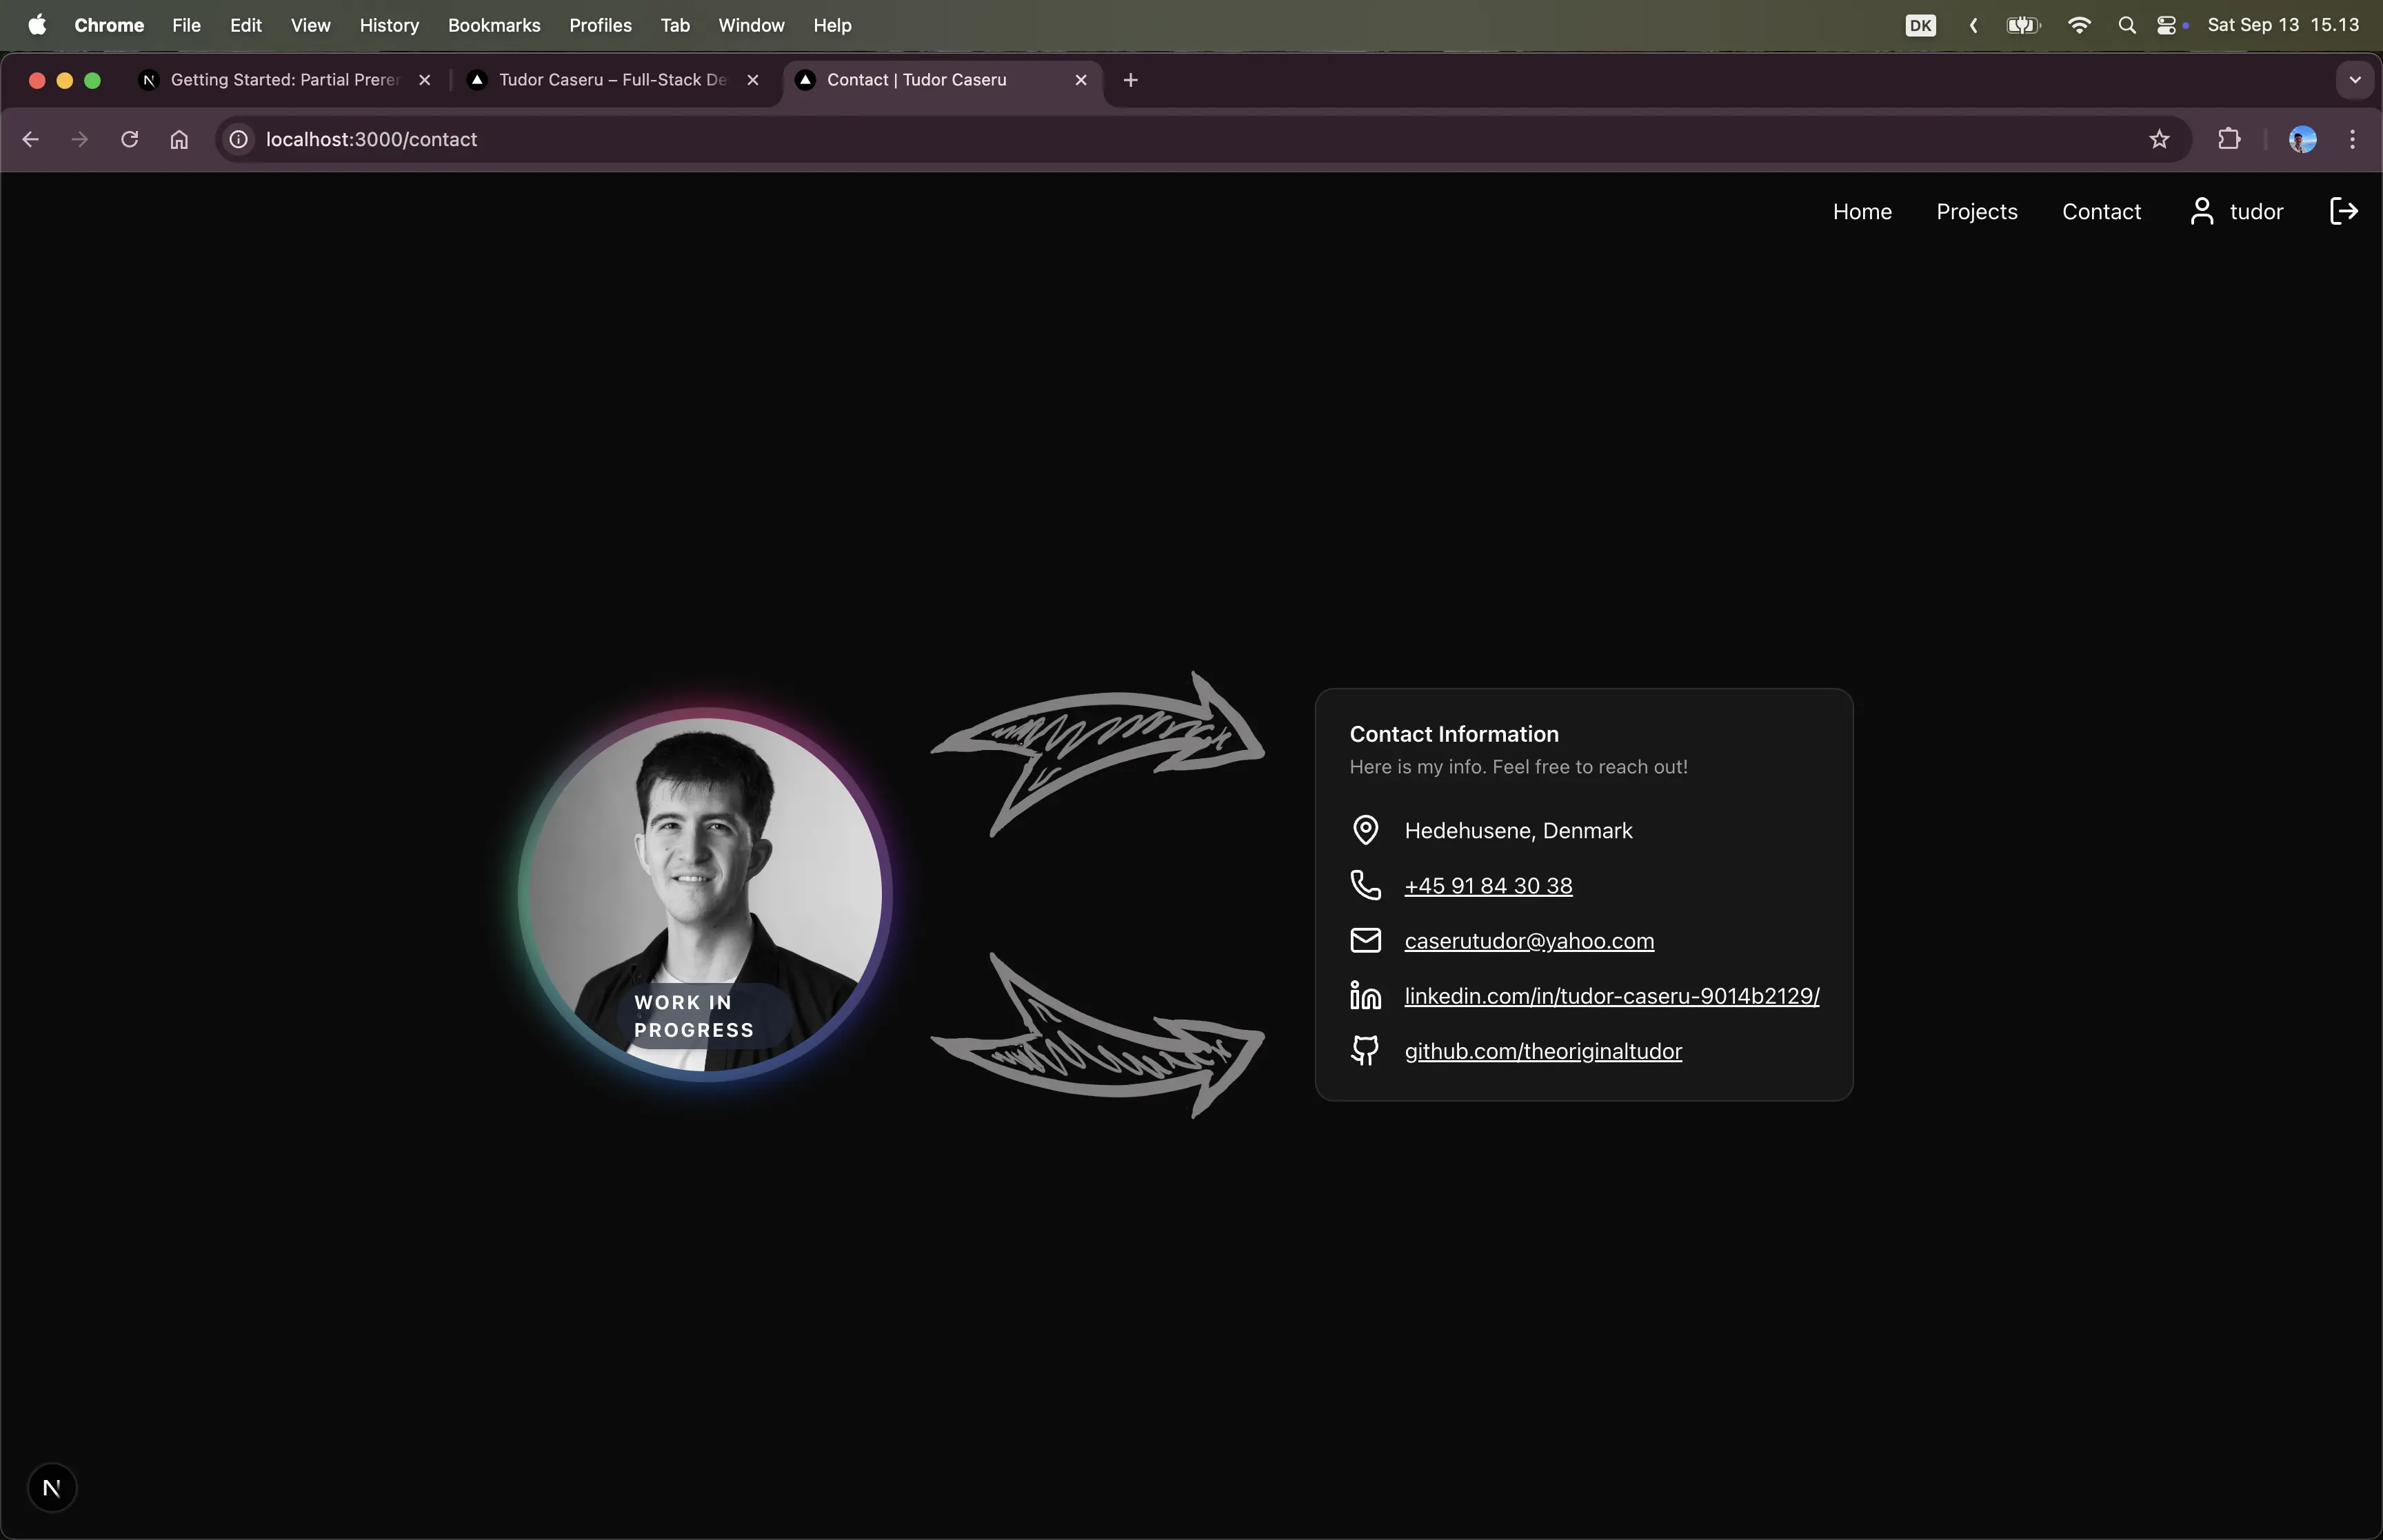
Task: Click the Wi-Fi status icon
Action: (2079, 25)
